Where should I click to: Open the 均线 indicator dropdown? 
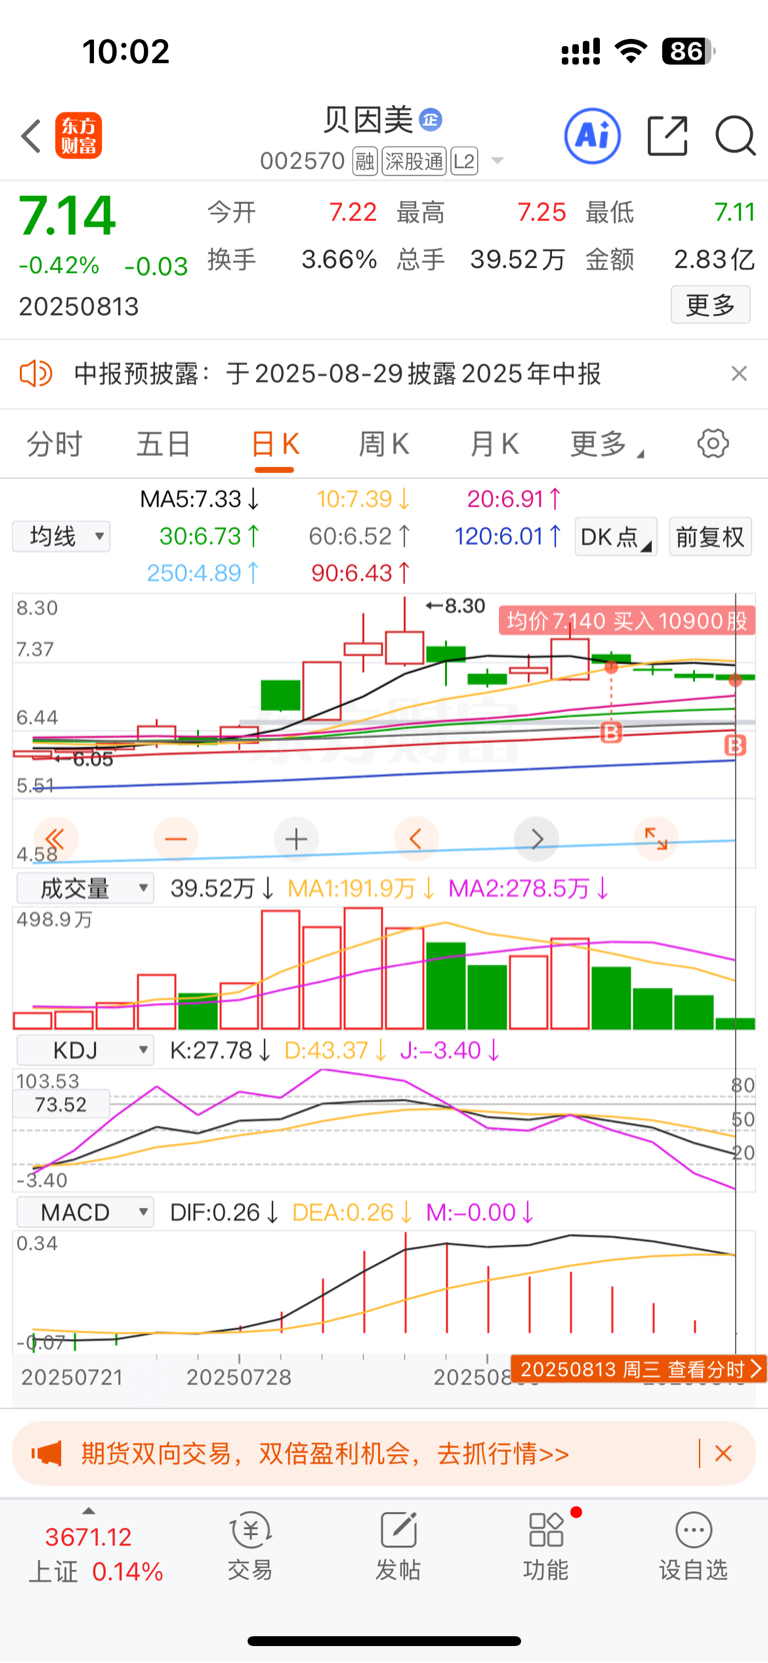(61, 537)
